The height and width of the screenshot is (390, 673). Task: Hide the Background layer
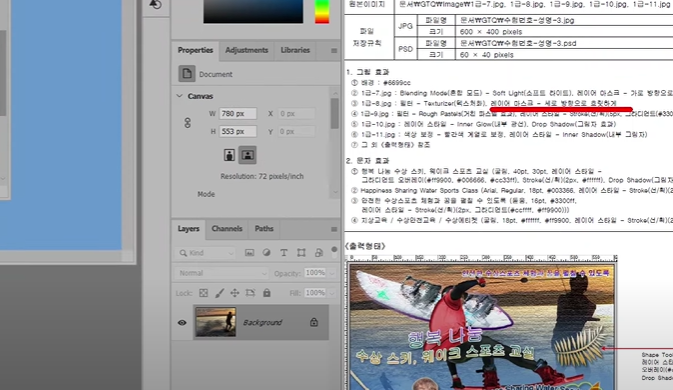click(x=182, y=323)
